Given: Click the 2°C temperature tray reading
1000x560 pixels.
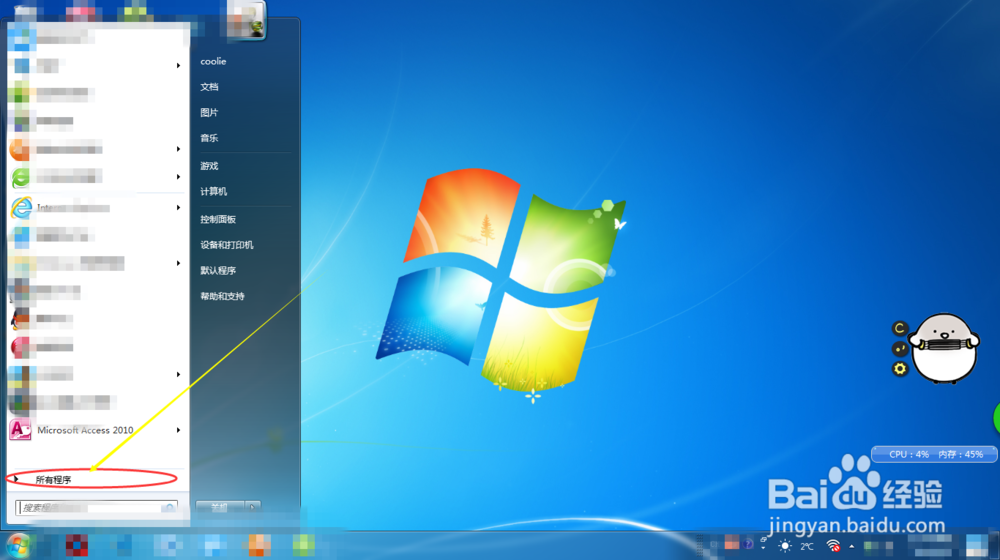Looking at the screenshot, I should tap(807, 547).
